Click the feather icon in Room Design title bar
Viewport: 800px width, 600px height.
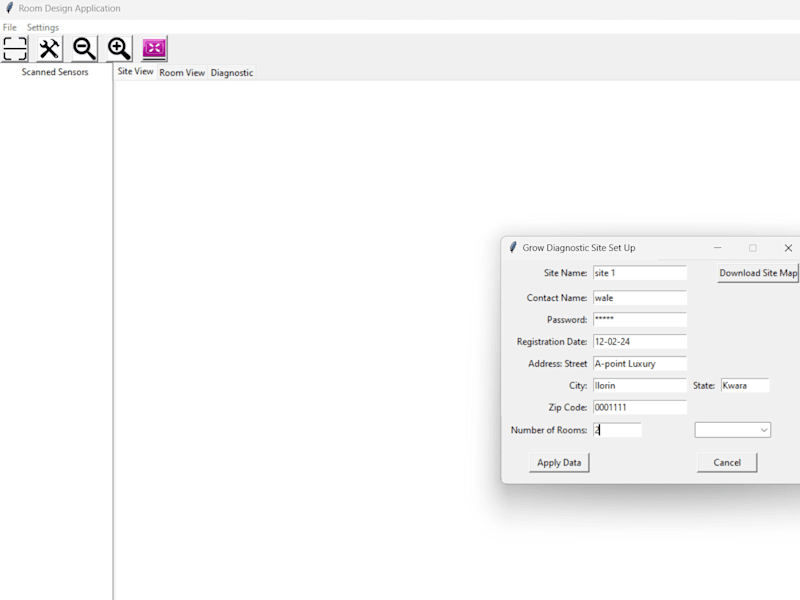tap(9, 8)
